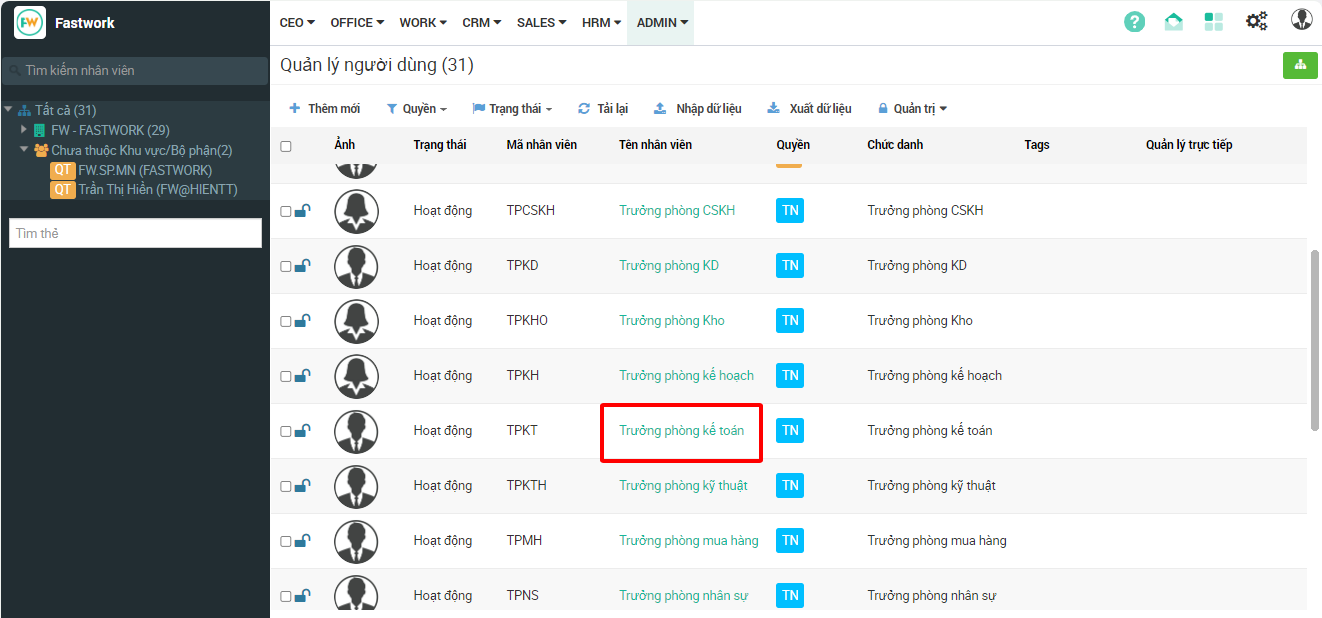Image resolution: width=1322 pixels, height=618 pixels.
Task: Click the user profile avatar icon
Action: tap(1301, 20)
